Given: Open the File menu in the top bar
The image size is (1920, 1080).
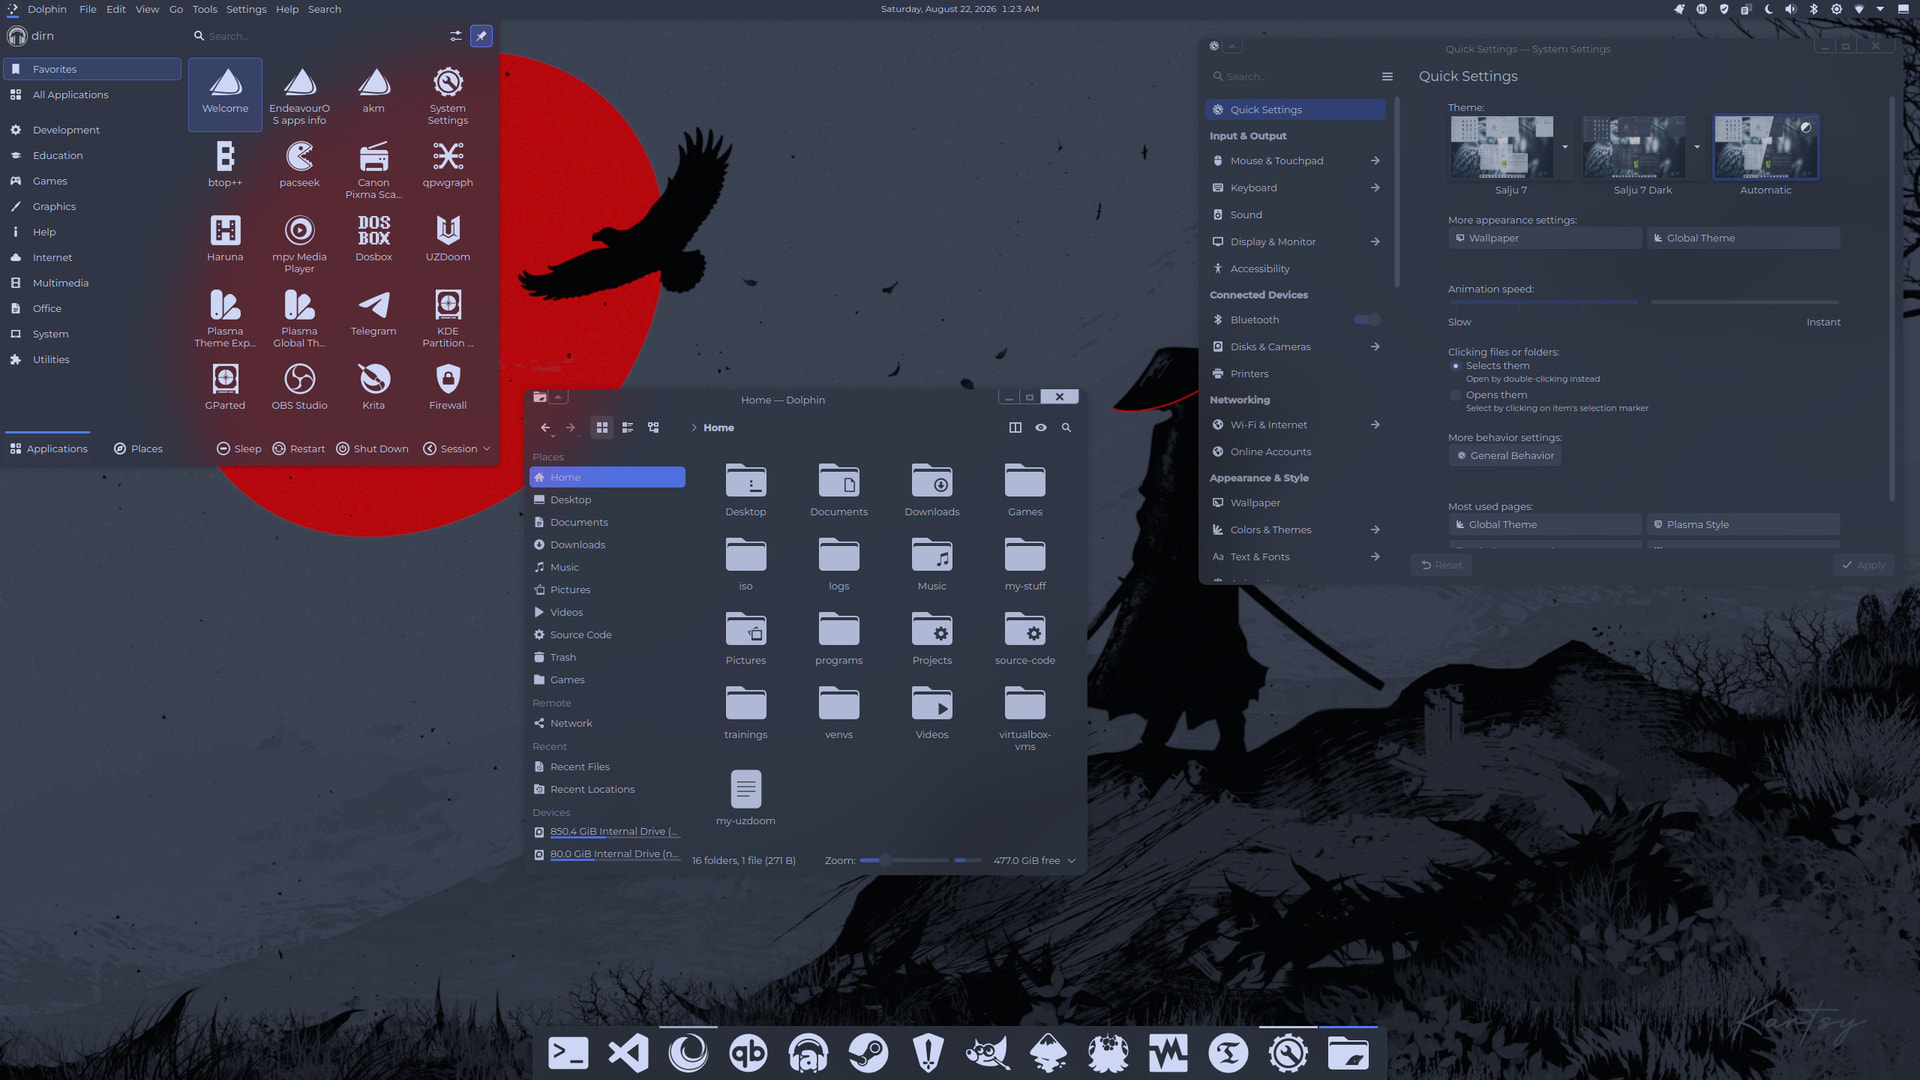Looking at the screenshot, I should coord(88,9).
